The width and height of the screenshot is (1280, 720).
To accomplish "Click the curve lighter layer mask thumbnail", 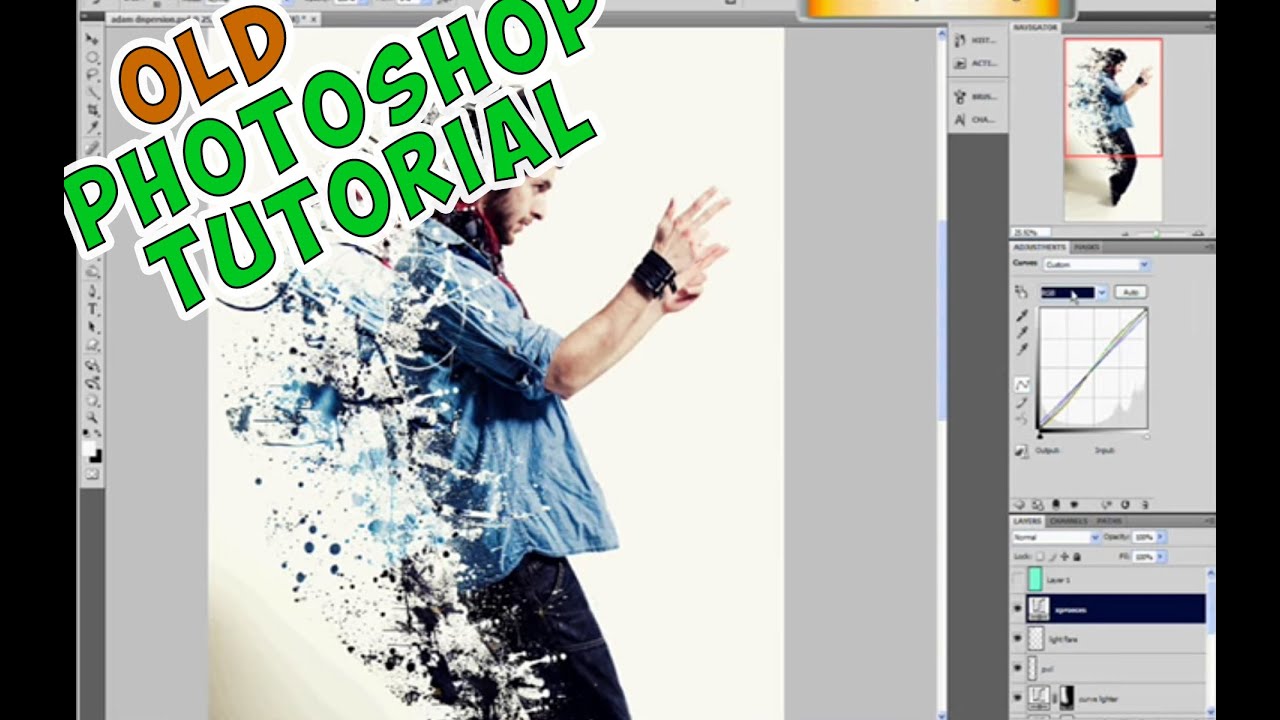I will tap(1066, 698).
